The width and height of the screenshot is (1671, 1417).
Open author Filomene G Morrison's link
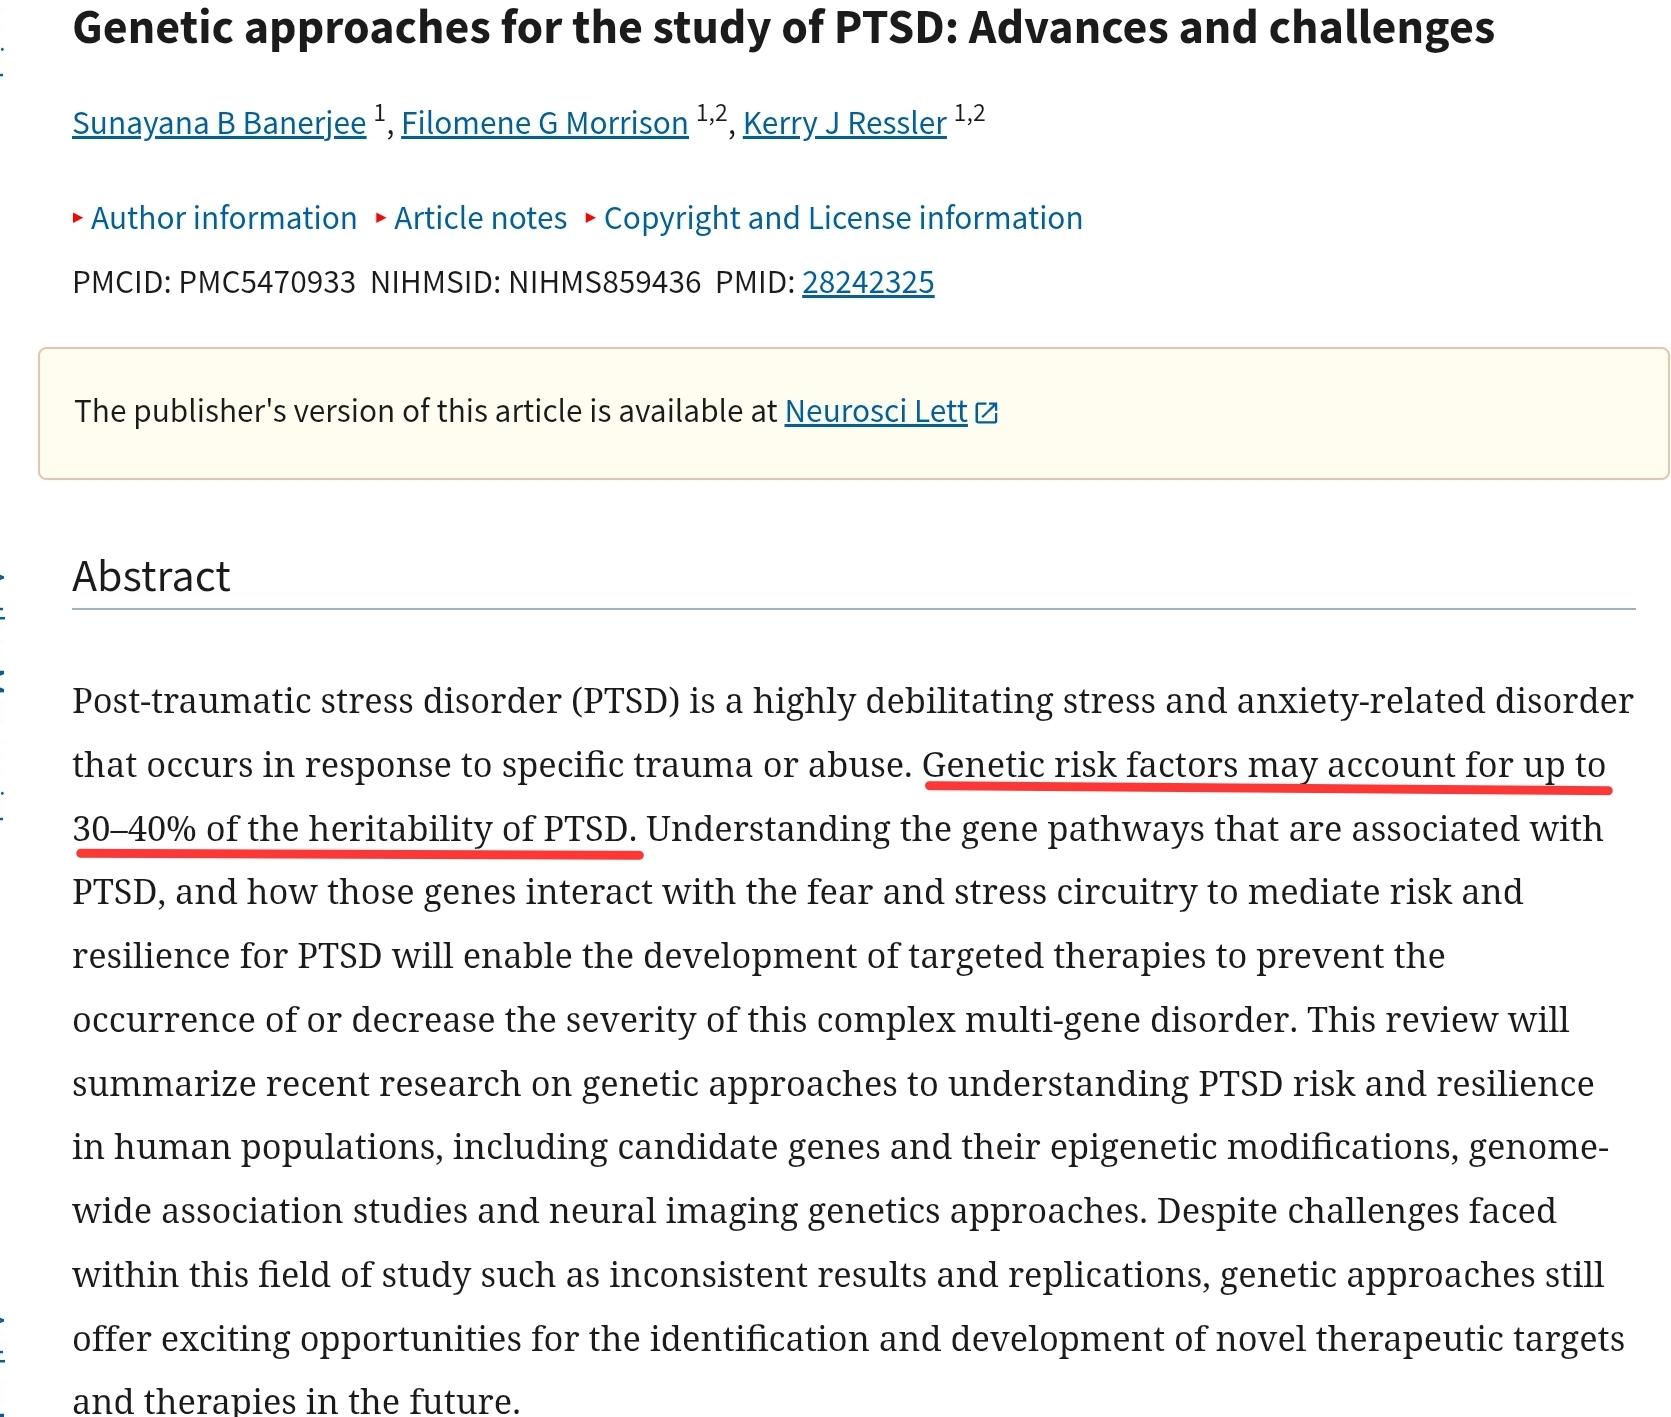(544, 123)
